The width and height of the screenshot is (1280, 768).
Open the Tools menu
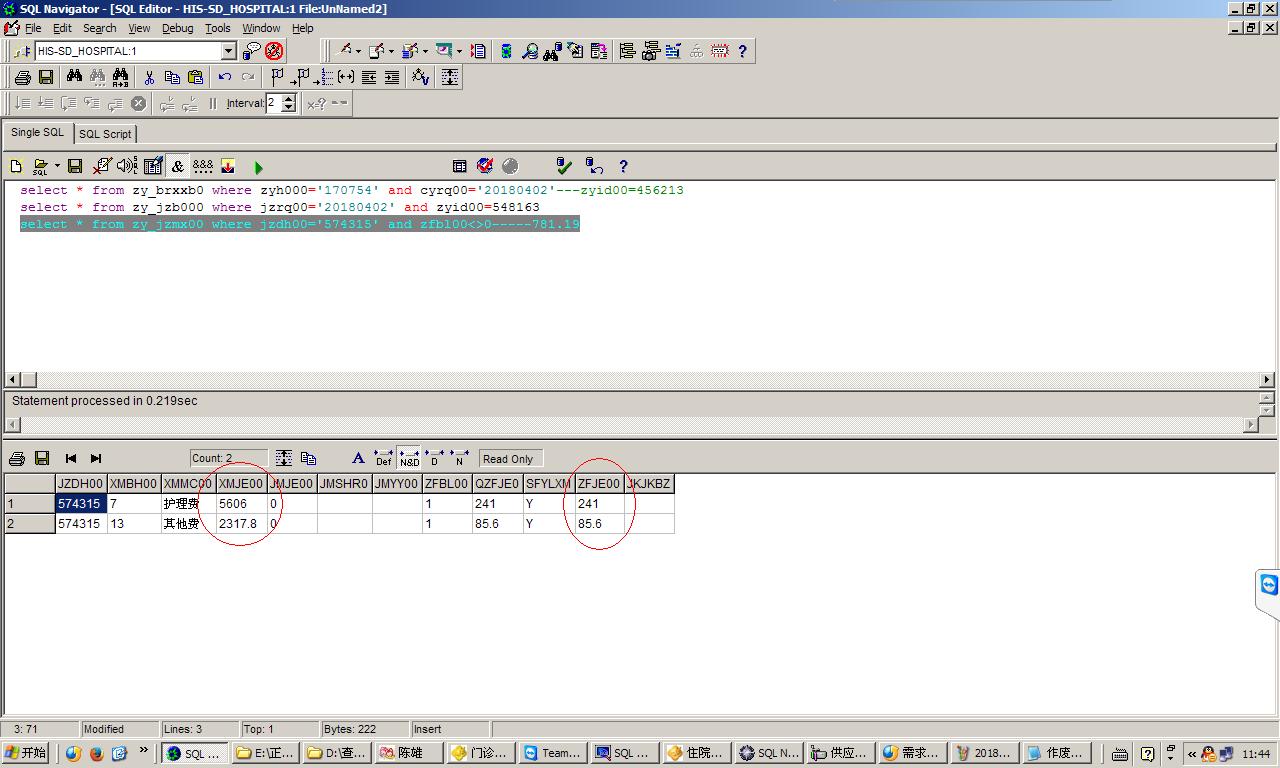pos(218,28)
